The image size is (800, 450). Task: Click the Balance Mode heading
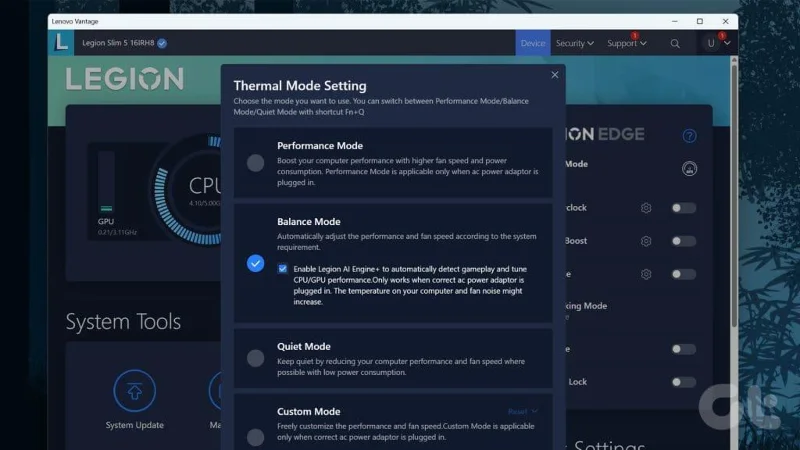point(309,221)
